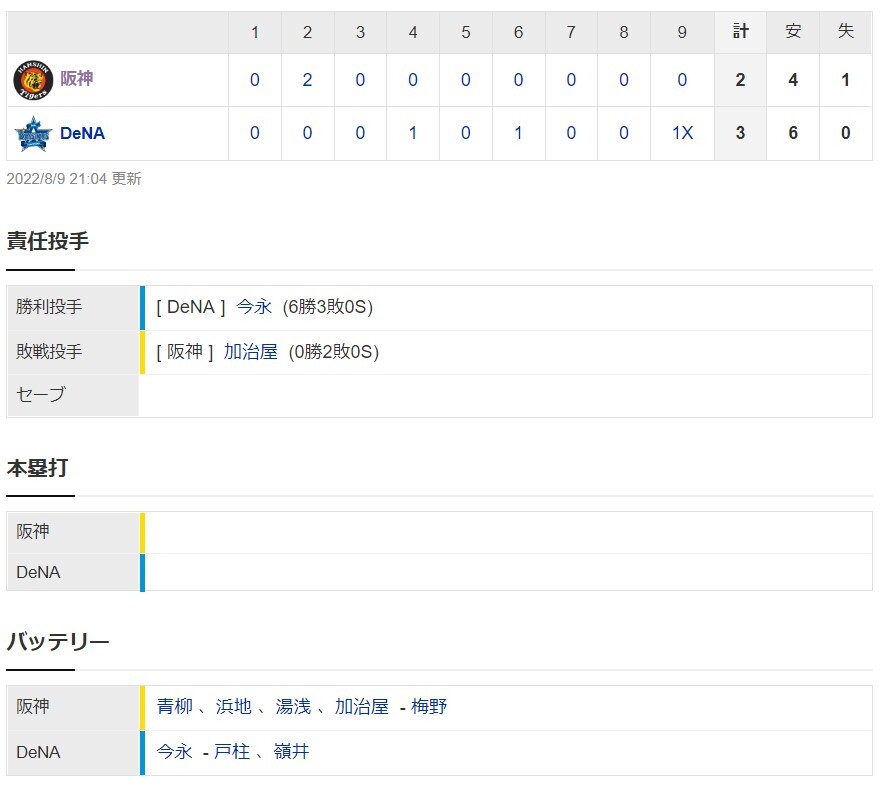Open catcher 戸柱 link
This screenshot has height=787, width=881.
tap(231, 751)
